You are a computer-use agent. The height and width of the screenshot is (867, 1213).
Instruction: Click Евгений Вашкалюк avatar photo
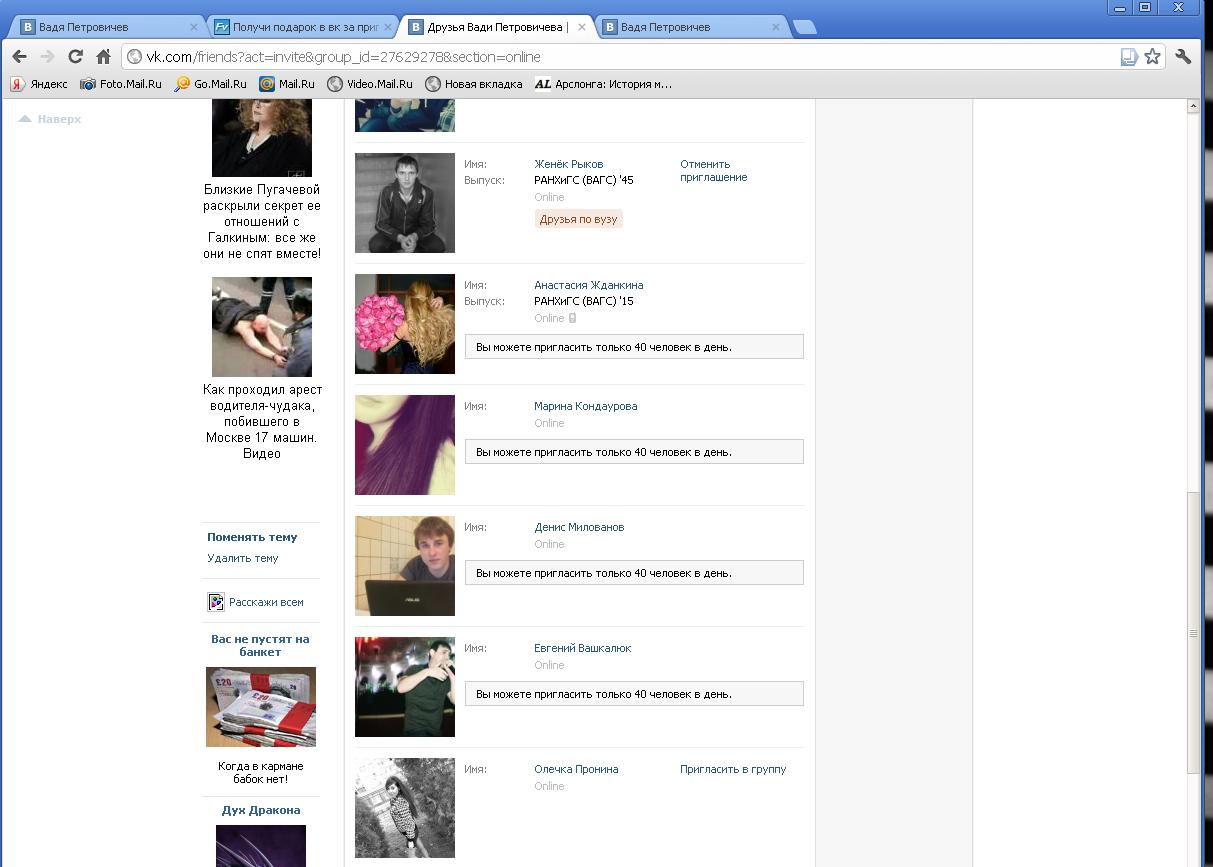[405, 687]
